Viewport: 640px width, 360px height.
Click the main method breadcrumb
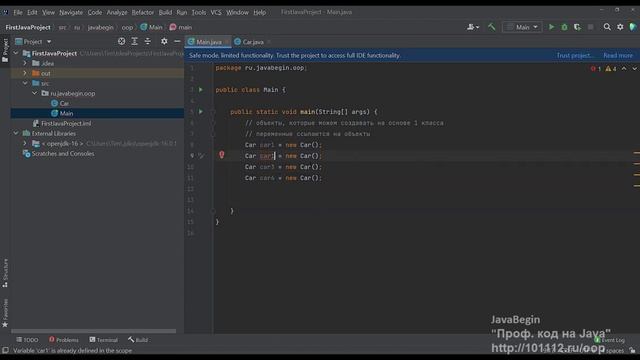(x=180, y=27)
